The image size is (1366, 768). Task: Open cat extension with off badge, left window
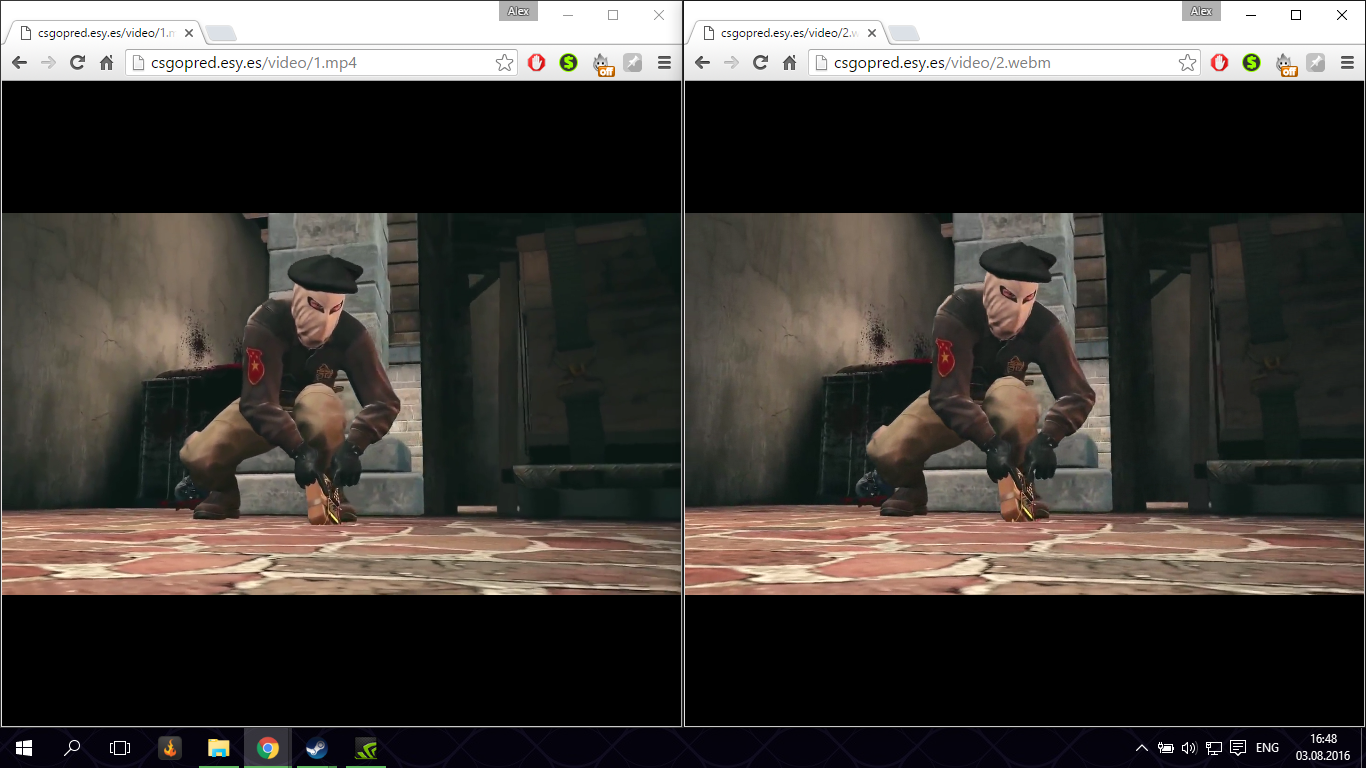[x=602, y=64]
